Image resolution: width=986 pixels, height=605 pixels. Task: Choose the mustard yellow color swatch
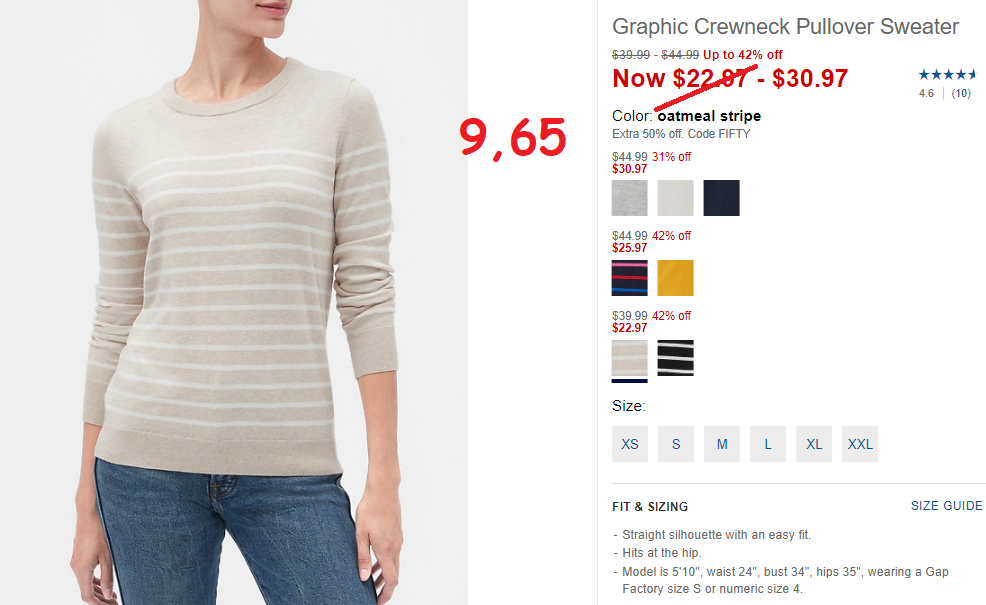point(675,277)
